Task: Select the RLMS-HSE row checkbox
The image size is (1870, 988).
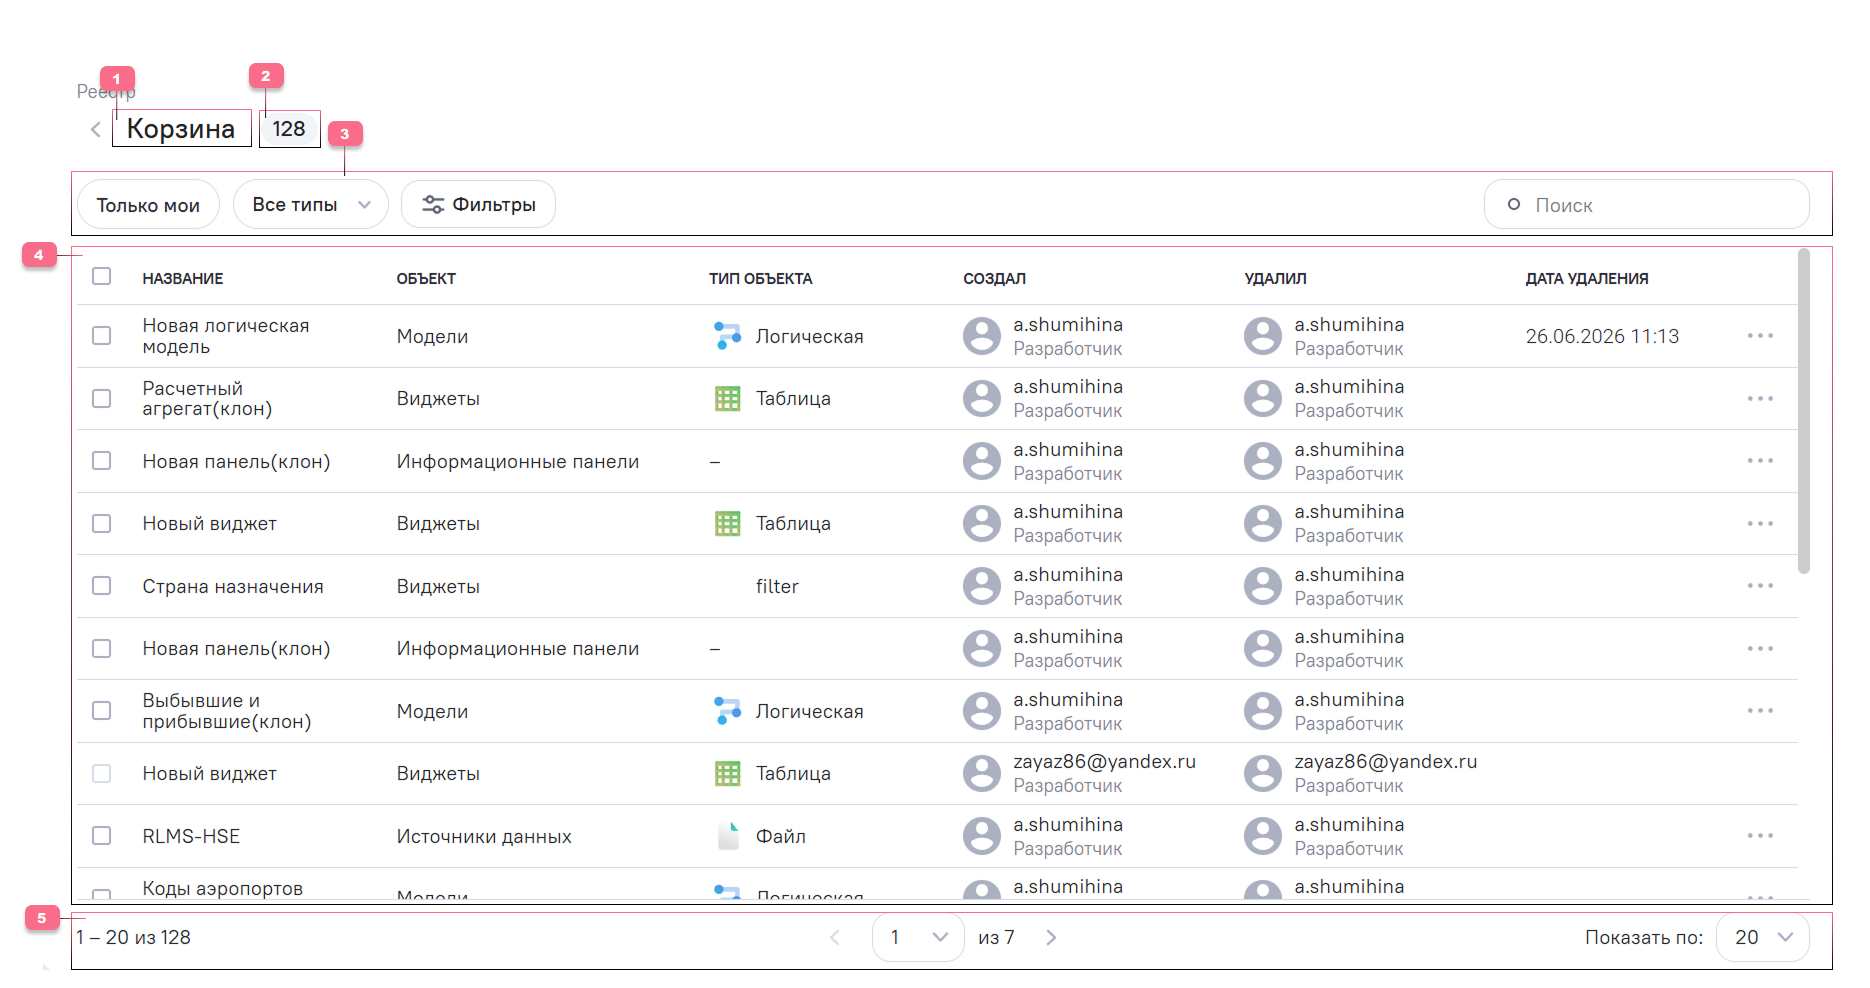Action: pos(102,836)
